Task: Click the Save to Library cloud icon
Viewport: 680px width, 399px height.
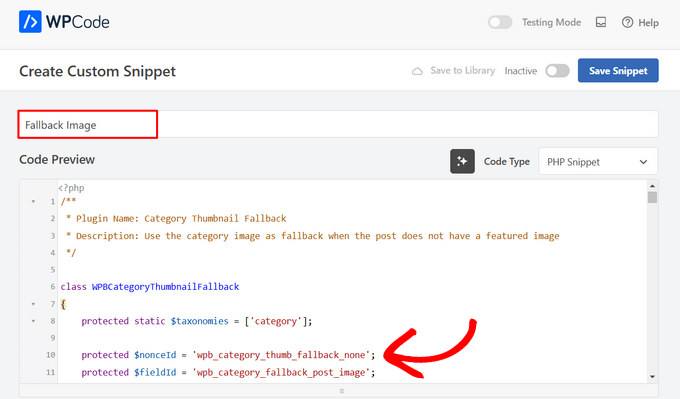Action: click(x=417, y=71)
